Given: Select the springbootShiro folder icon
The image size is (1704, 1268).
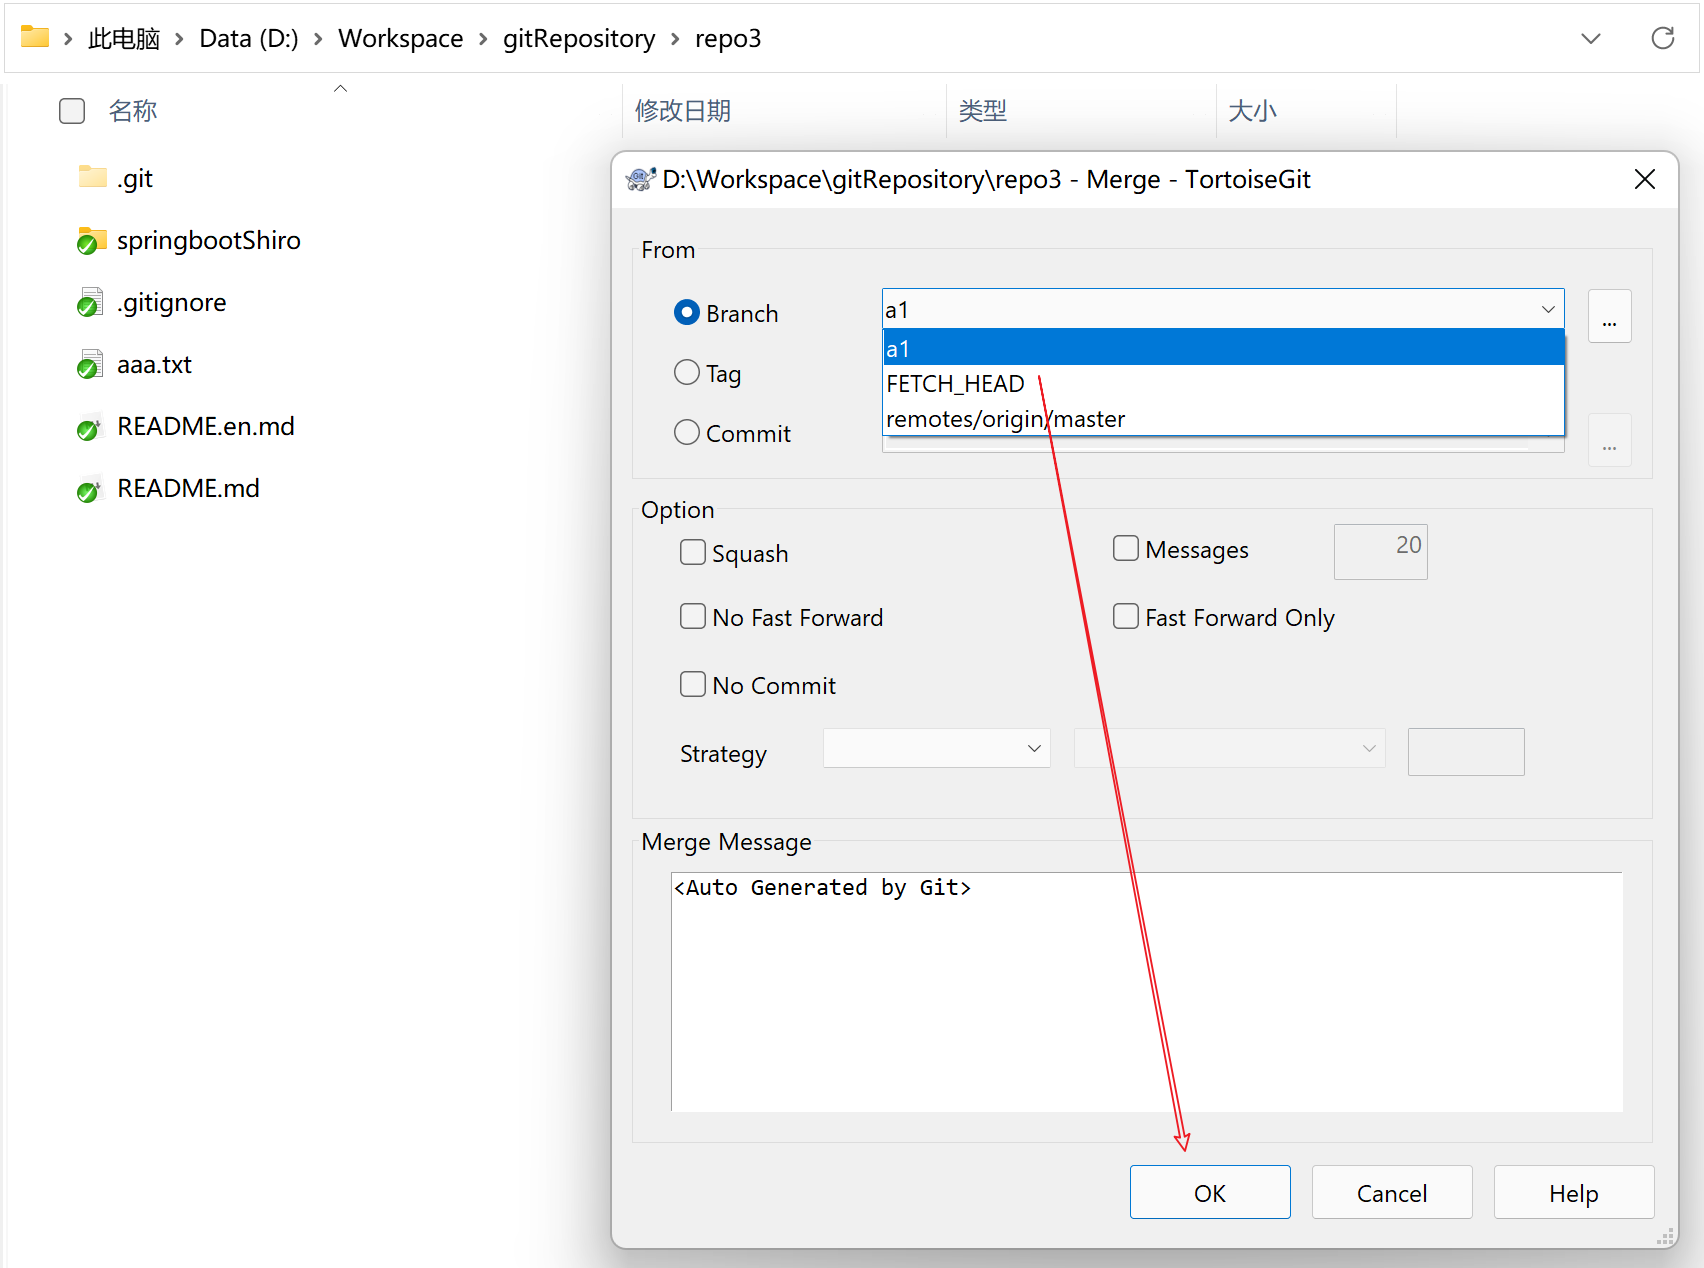Looking at the screenshot, I should (92, 241).
